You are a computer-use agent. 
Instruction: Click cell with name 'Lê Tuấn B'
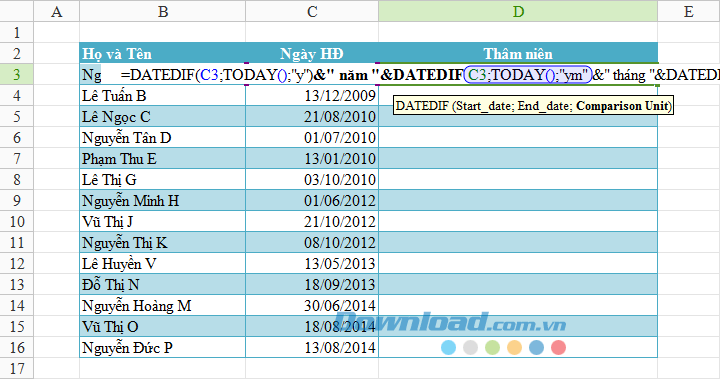coord(163,96)
